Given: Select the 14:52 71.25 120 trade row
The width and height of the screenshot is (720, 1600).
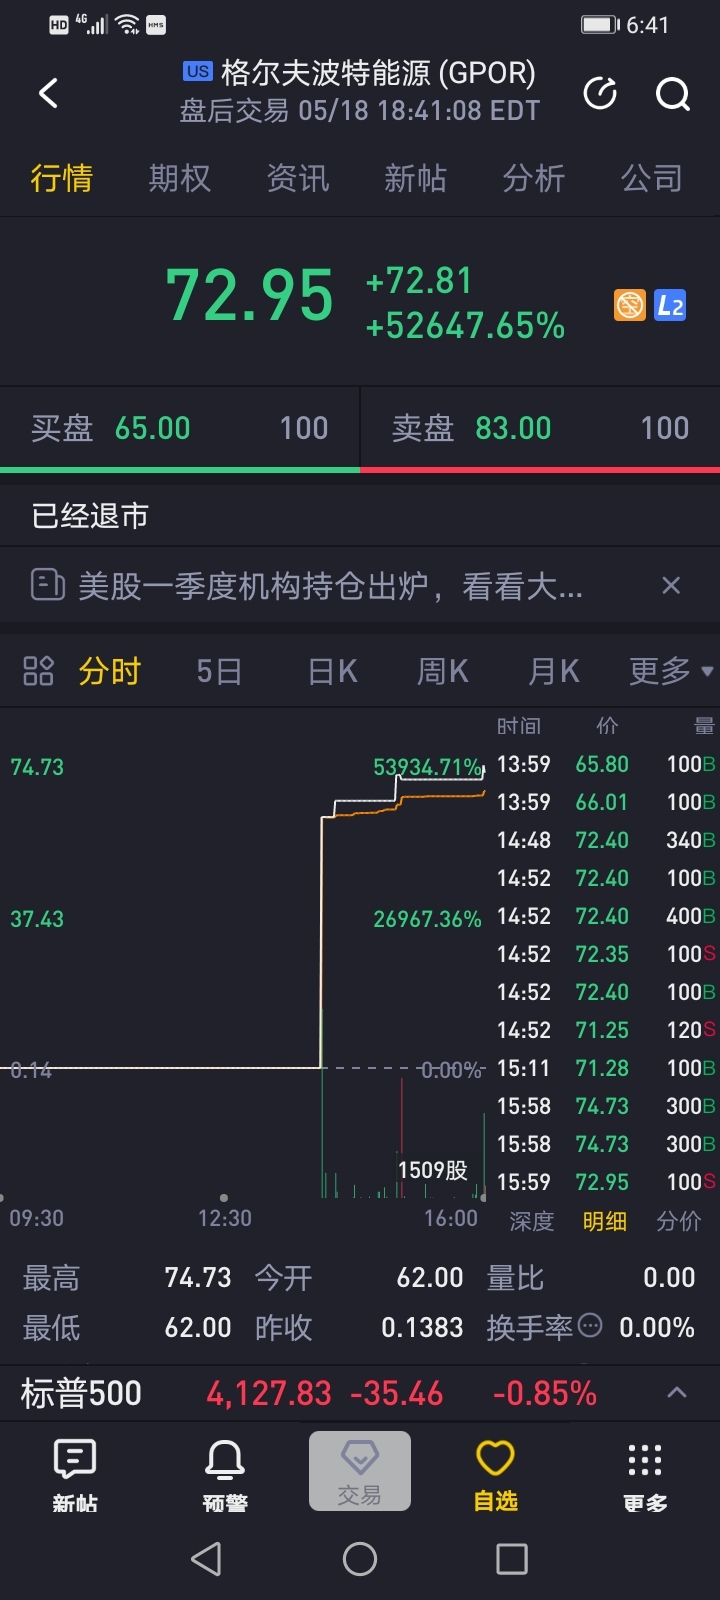Looking at the screenshot, I should coord(605,1030).
